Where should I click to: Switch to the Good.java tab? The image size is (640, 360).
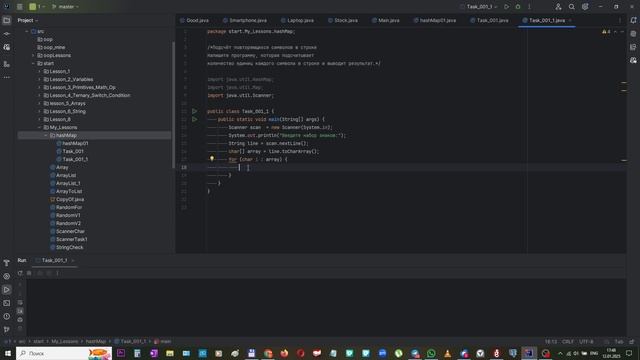[195, 20]
